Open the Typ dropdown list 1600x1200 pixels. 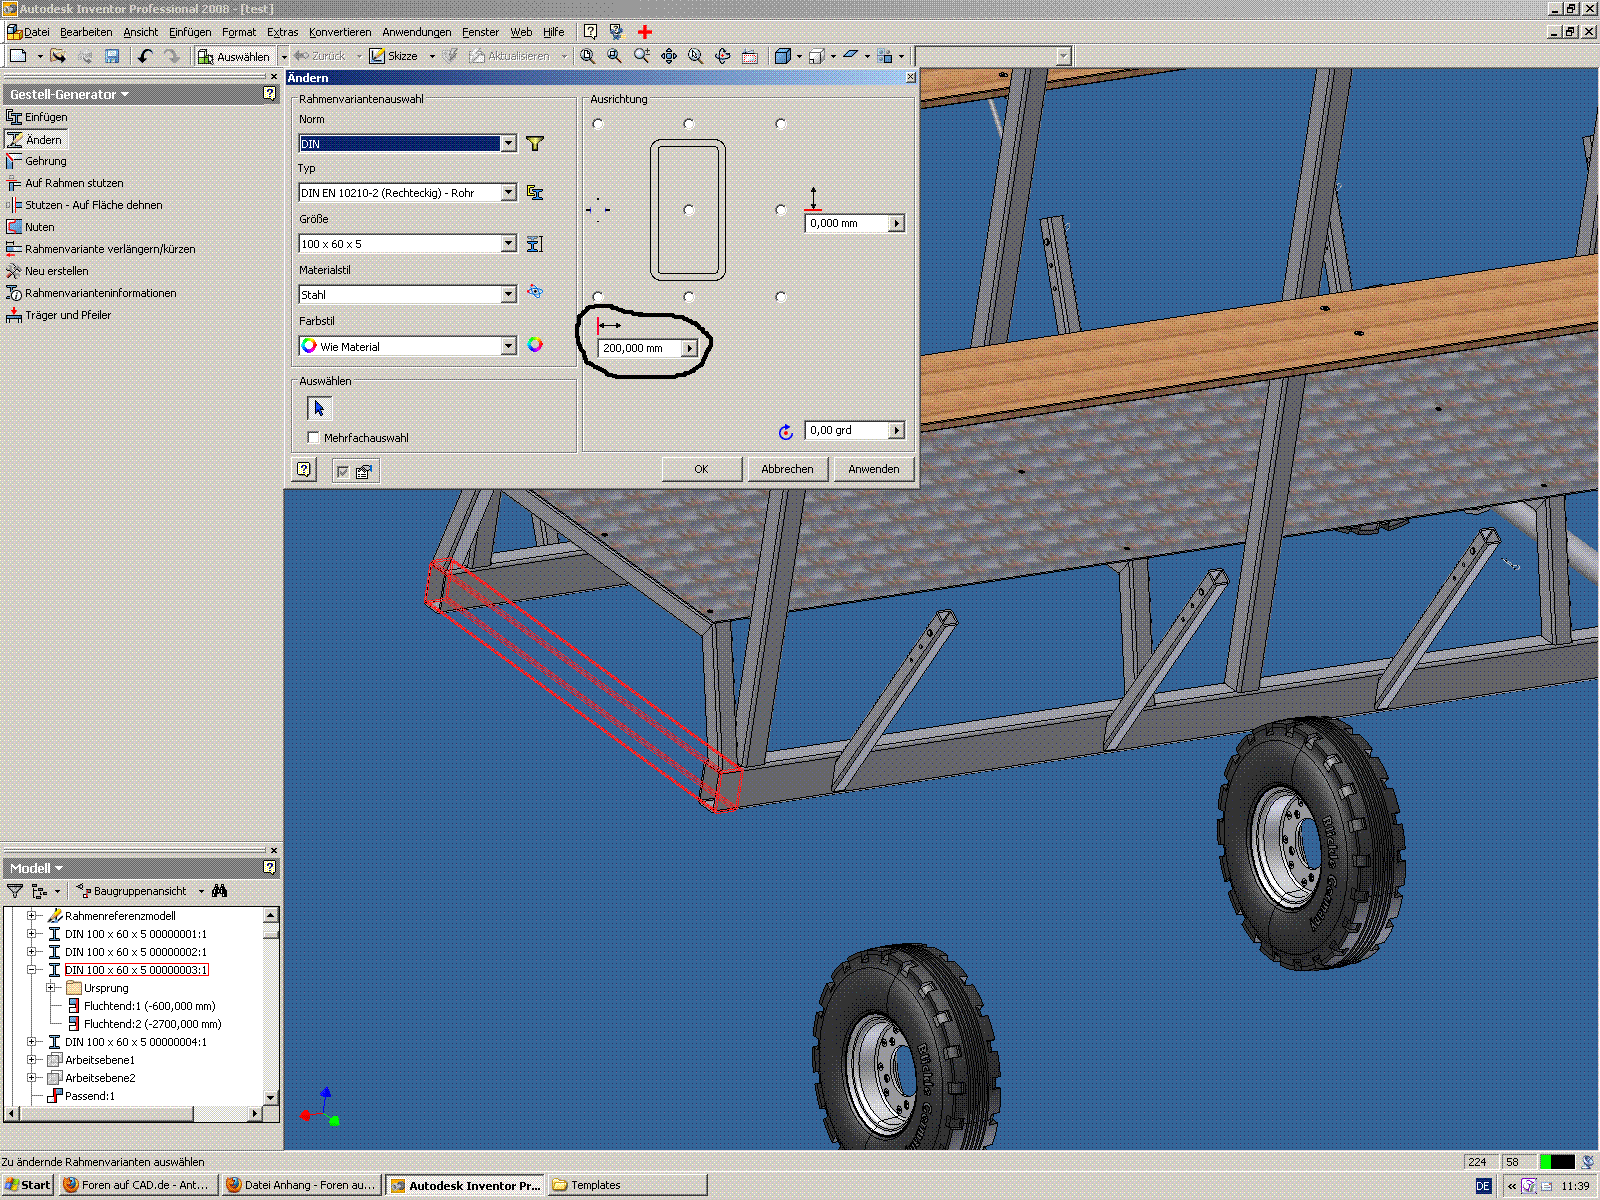click(508, 193)
